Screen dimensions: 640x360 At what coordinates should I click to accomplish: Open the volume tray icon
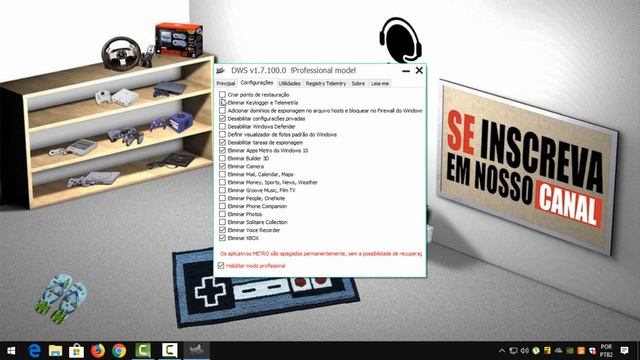pyautogui.click(x=525, y=351)
